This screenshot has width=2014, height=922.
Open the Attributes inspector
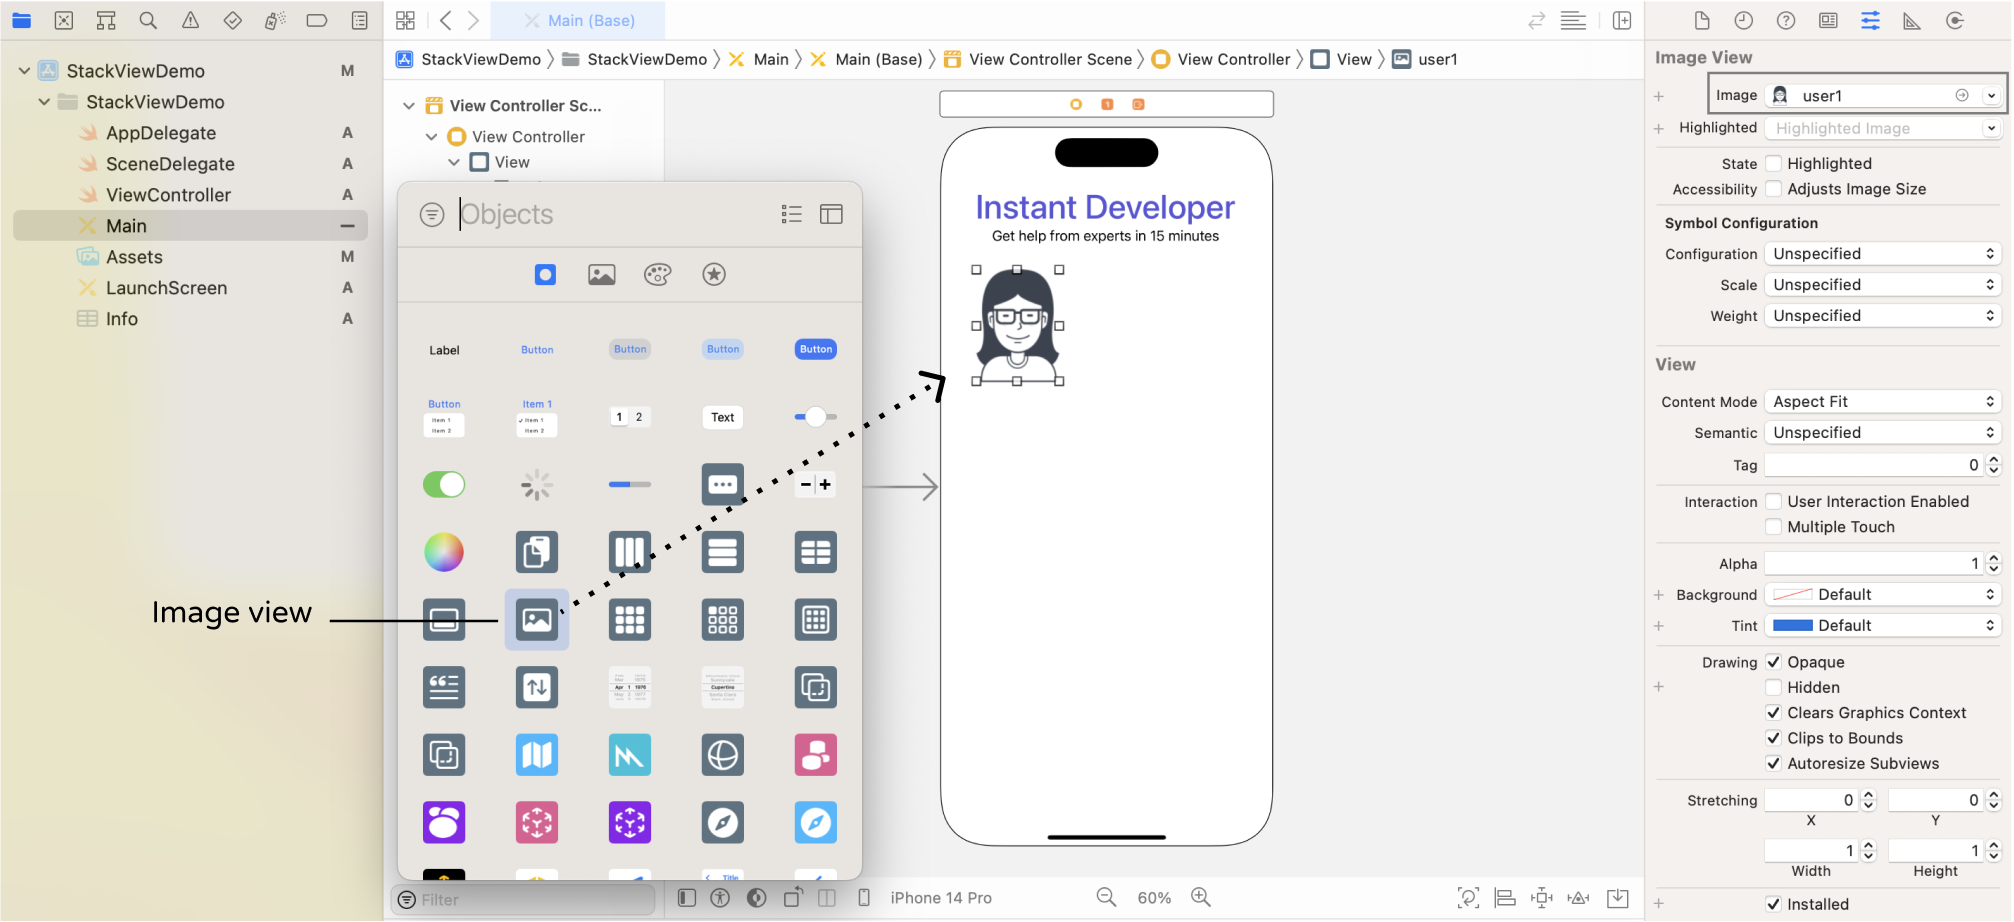[x=1870, y=20]
